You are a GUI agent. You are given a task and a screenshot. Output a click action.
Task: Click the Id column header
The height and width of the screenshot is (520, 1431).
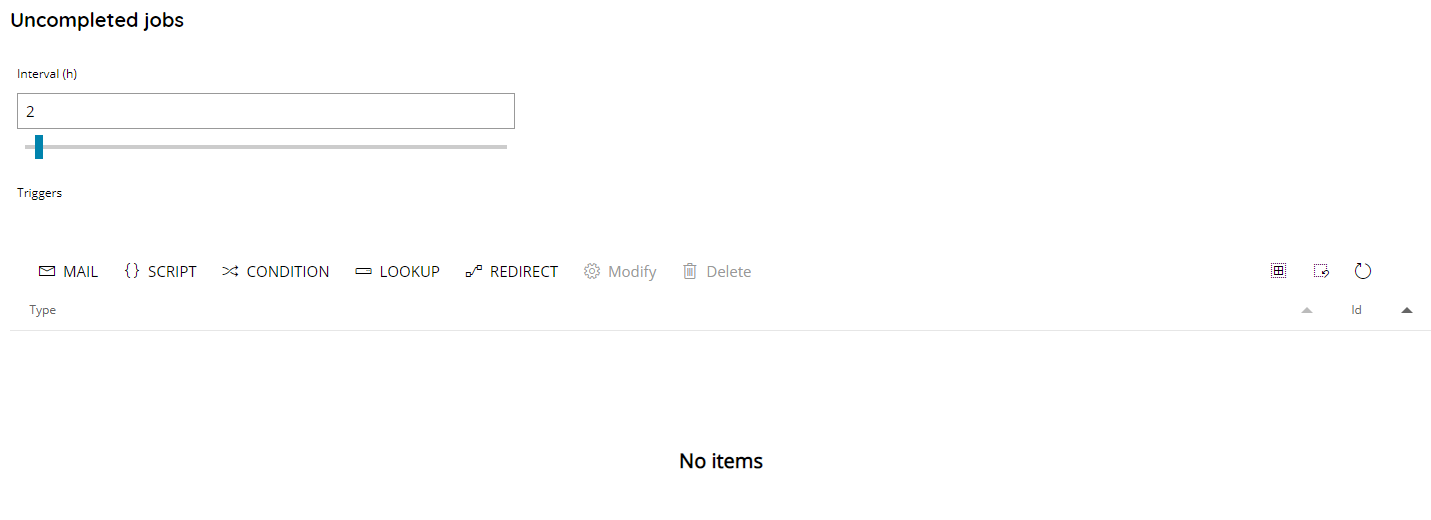point(1357,310)
